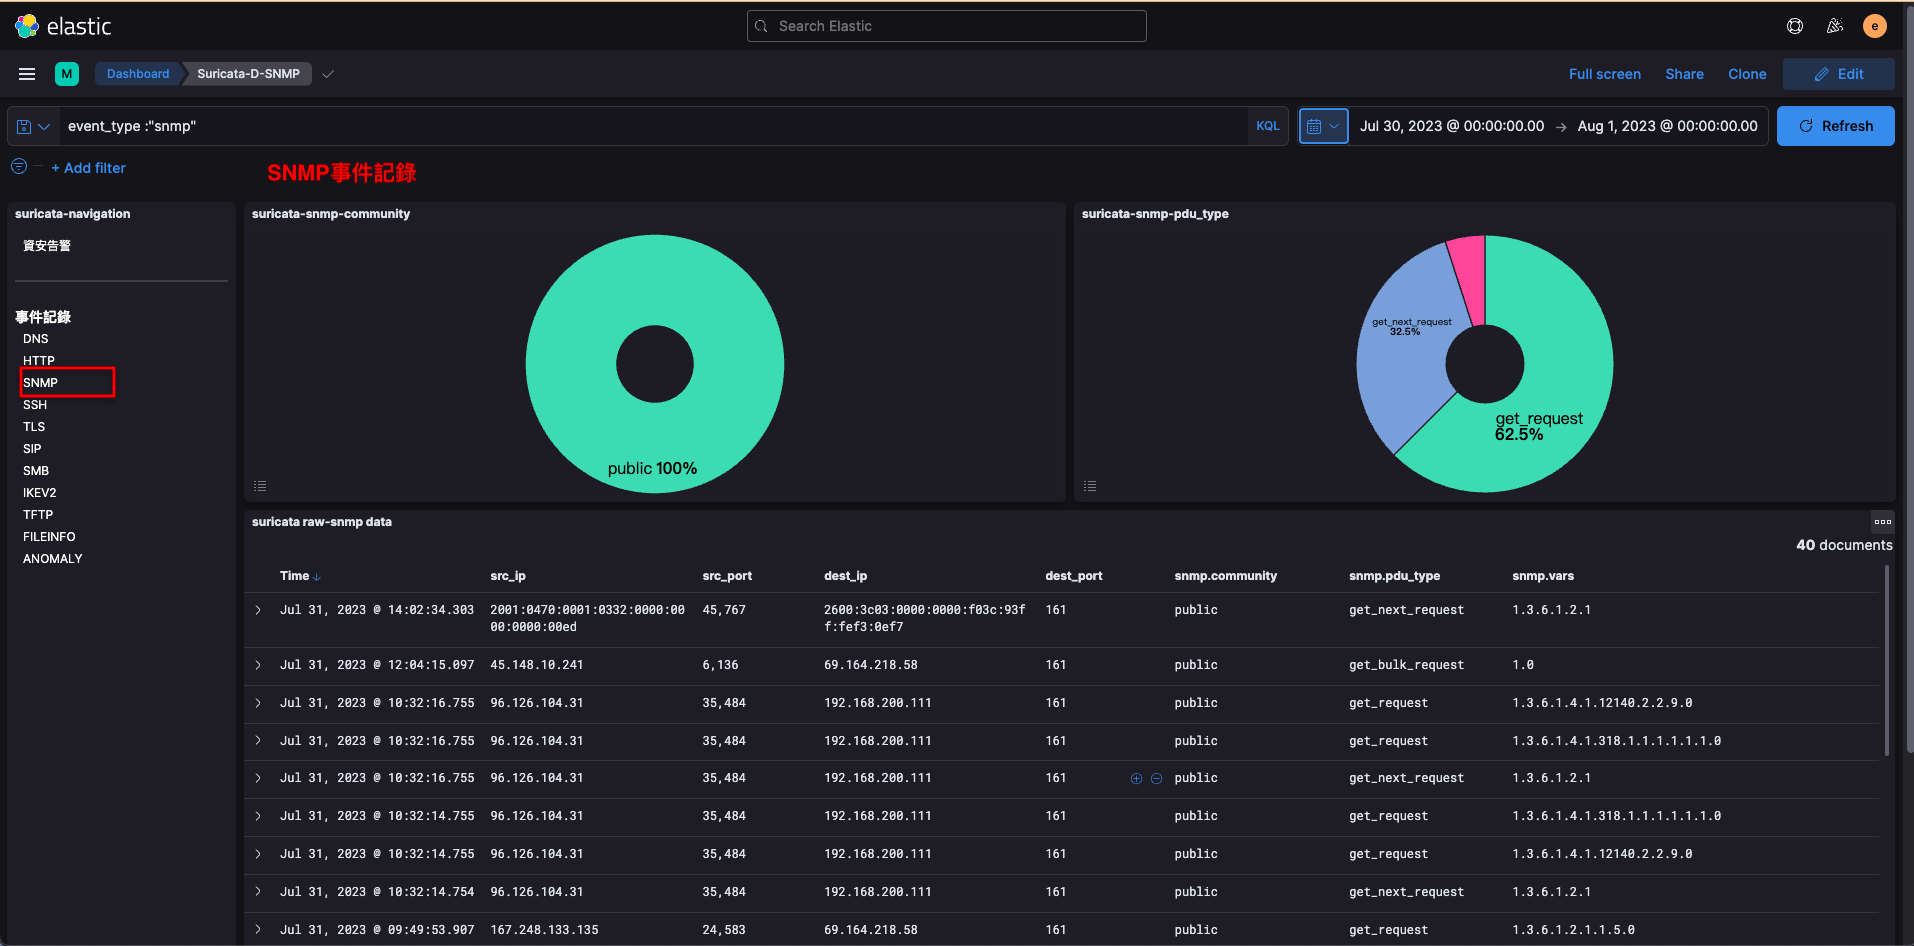Navigate to TFTP event records

point(38,515)
